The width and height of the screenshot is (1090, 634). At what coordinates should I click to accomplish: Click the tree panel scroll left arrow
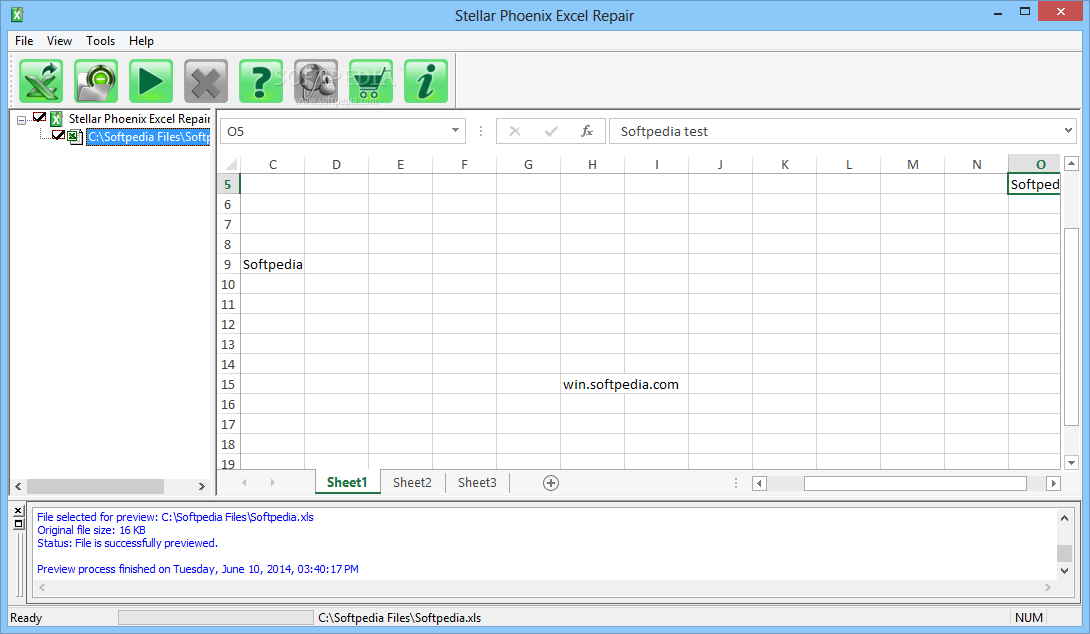(x=18, y=487)
